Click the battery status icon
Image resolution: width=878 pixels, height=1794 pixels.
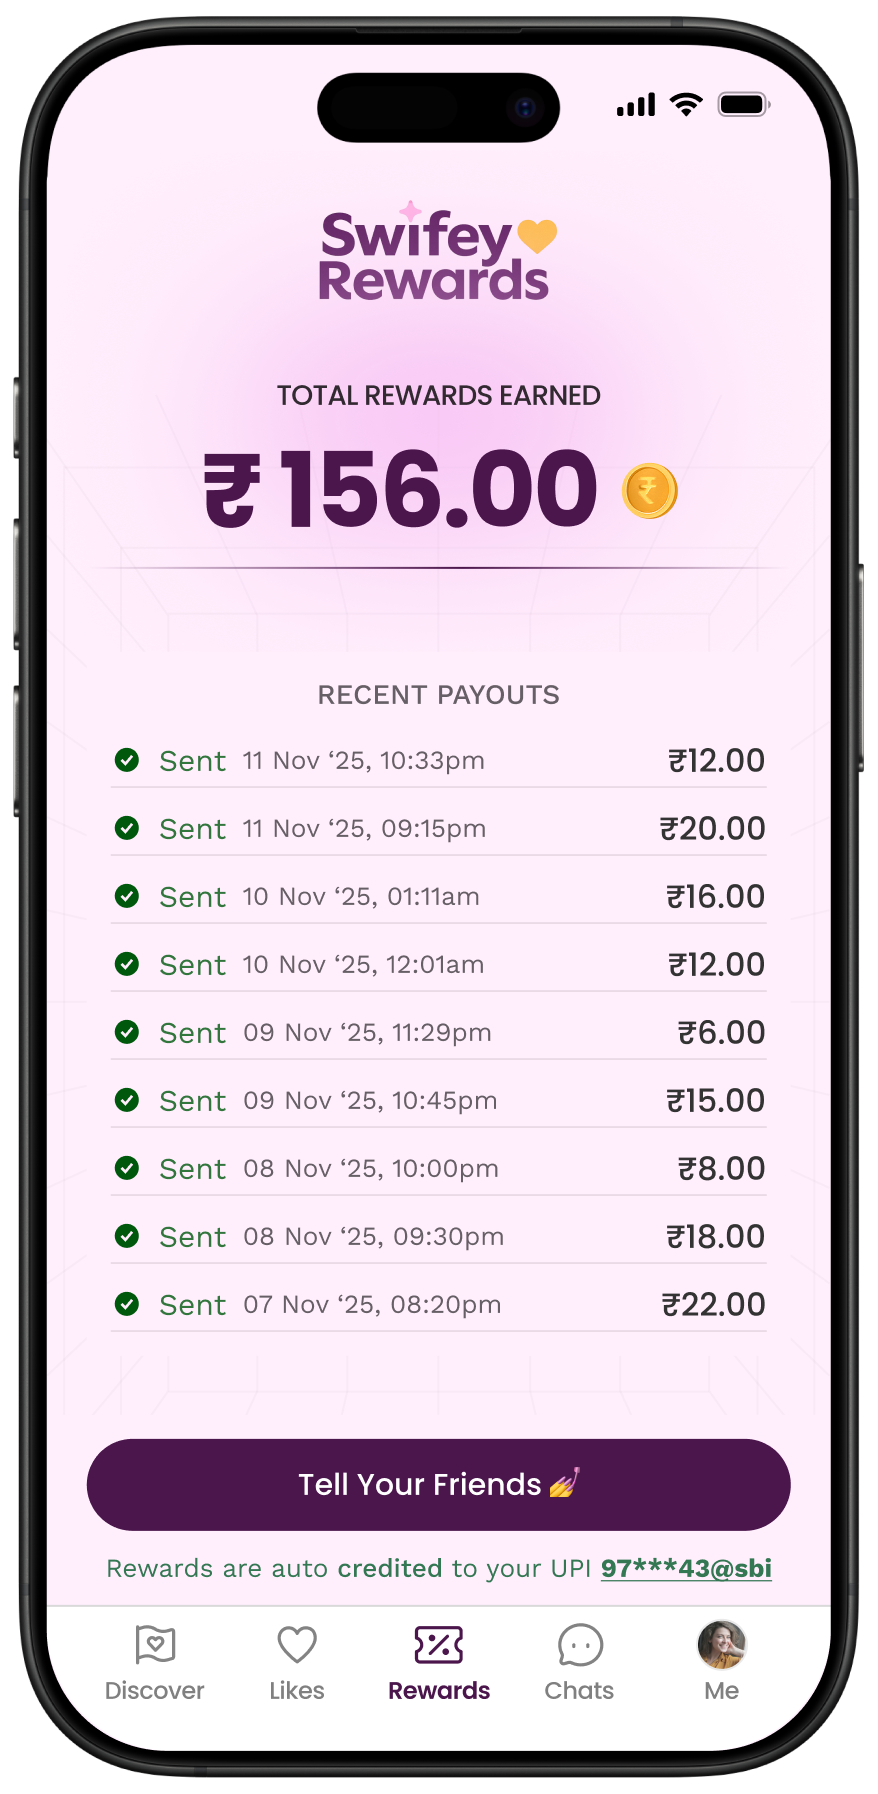click(743, 105)
